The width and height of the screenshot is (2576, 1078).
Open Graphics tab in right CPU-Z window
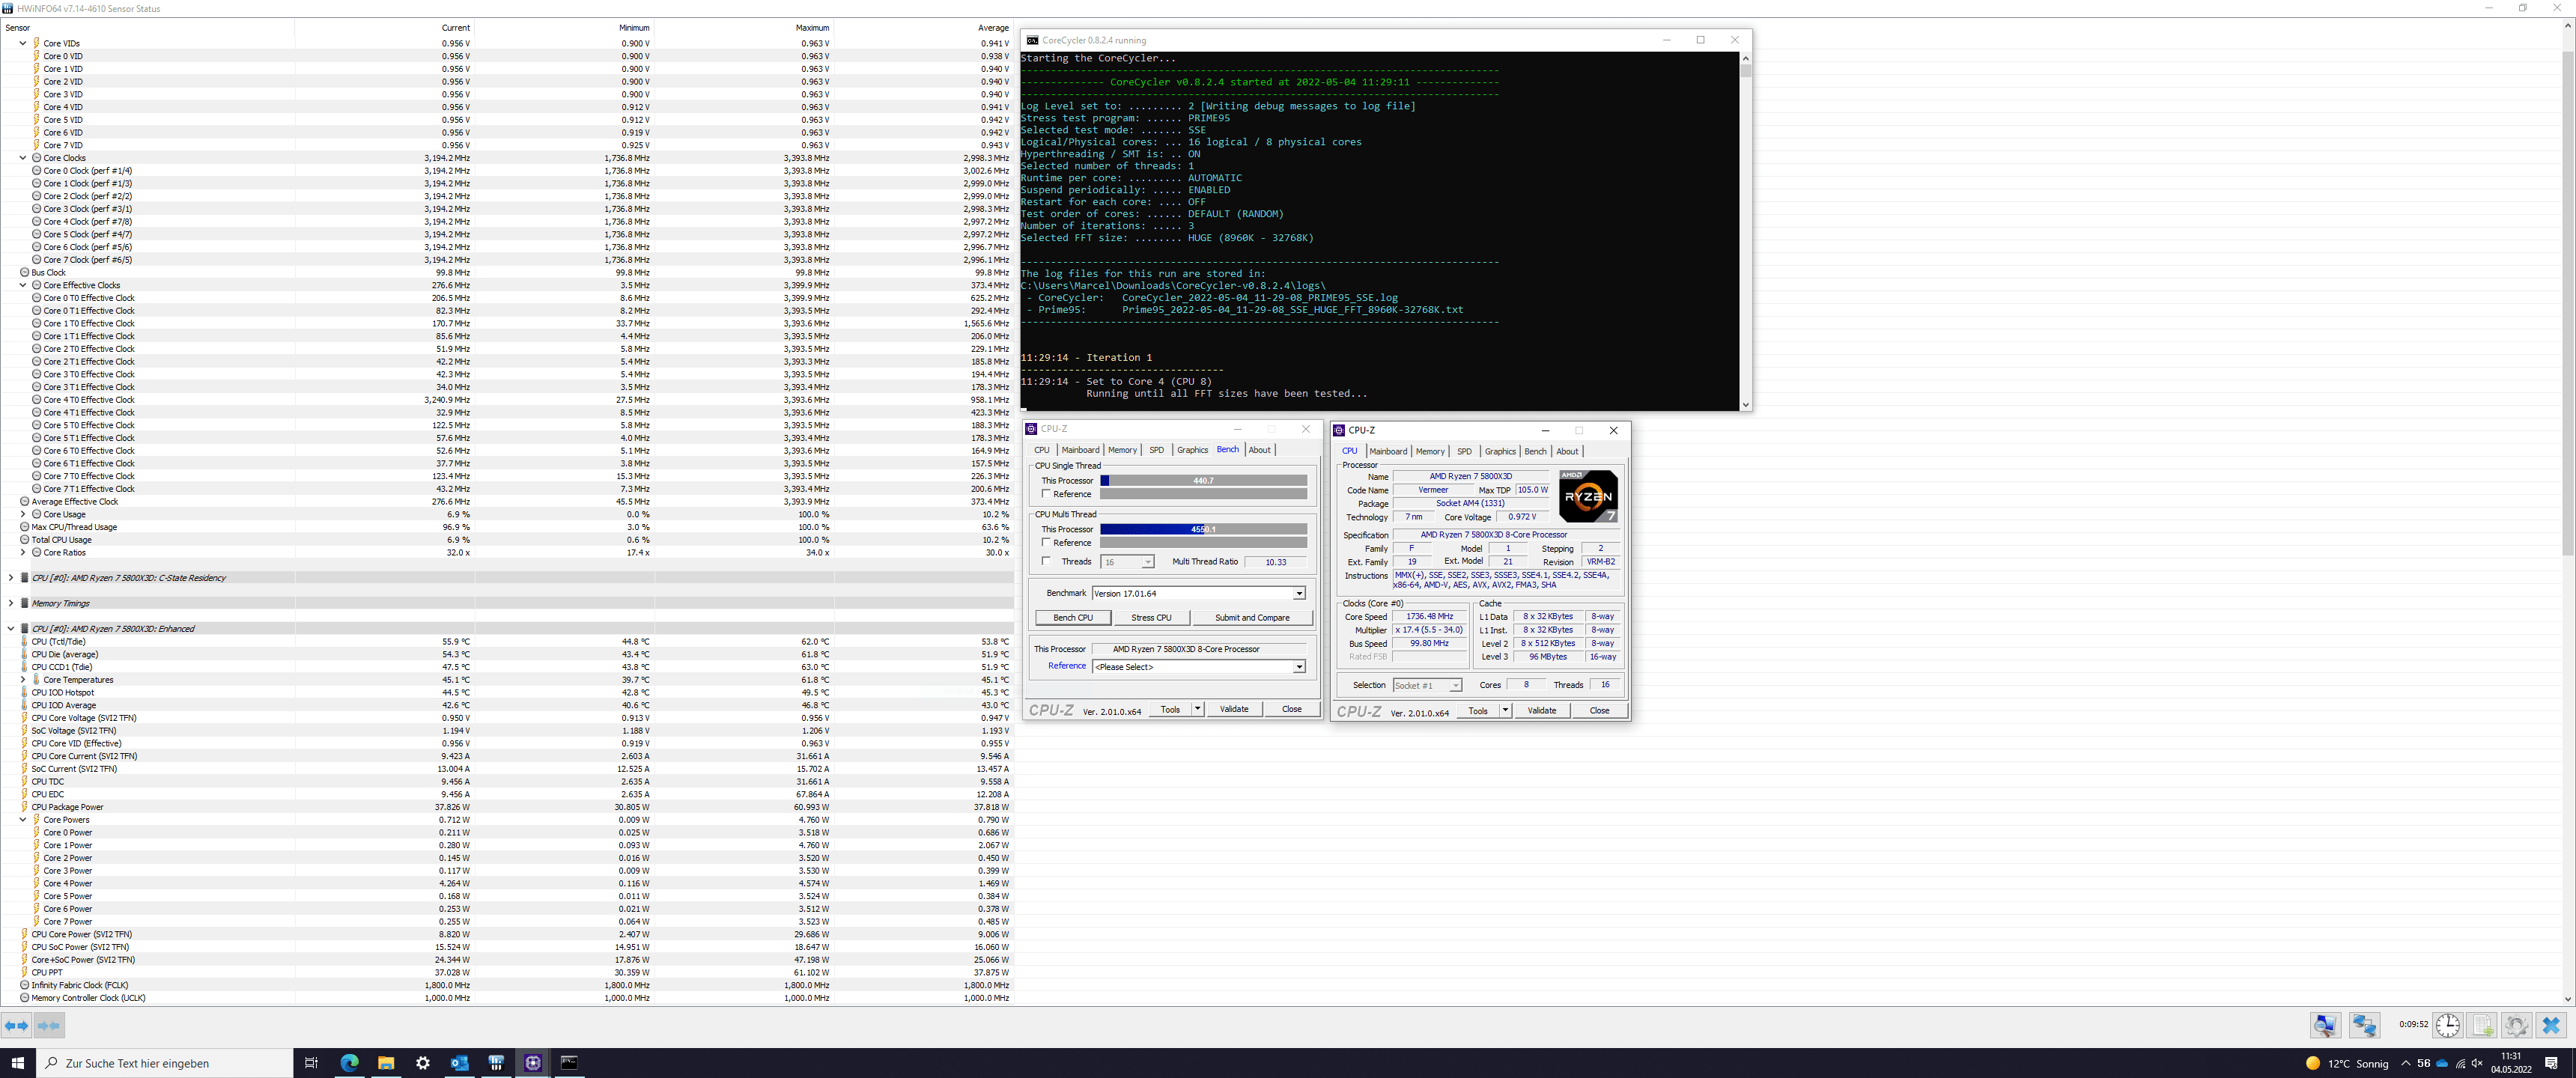point(1500,451)
